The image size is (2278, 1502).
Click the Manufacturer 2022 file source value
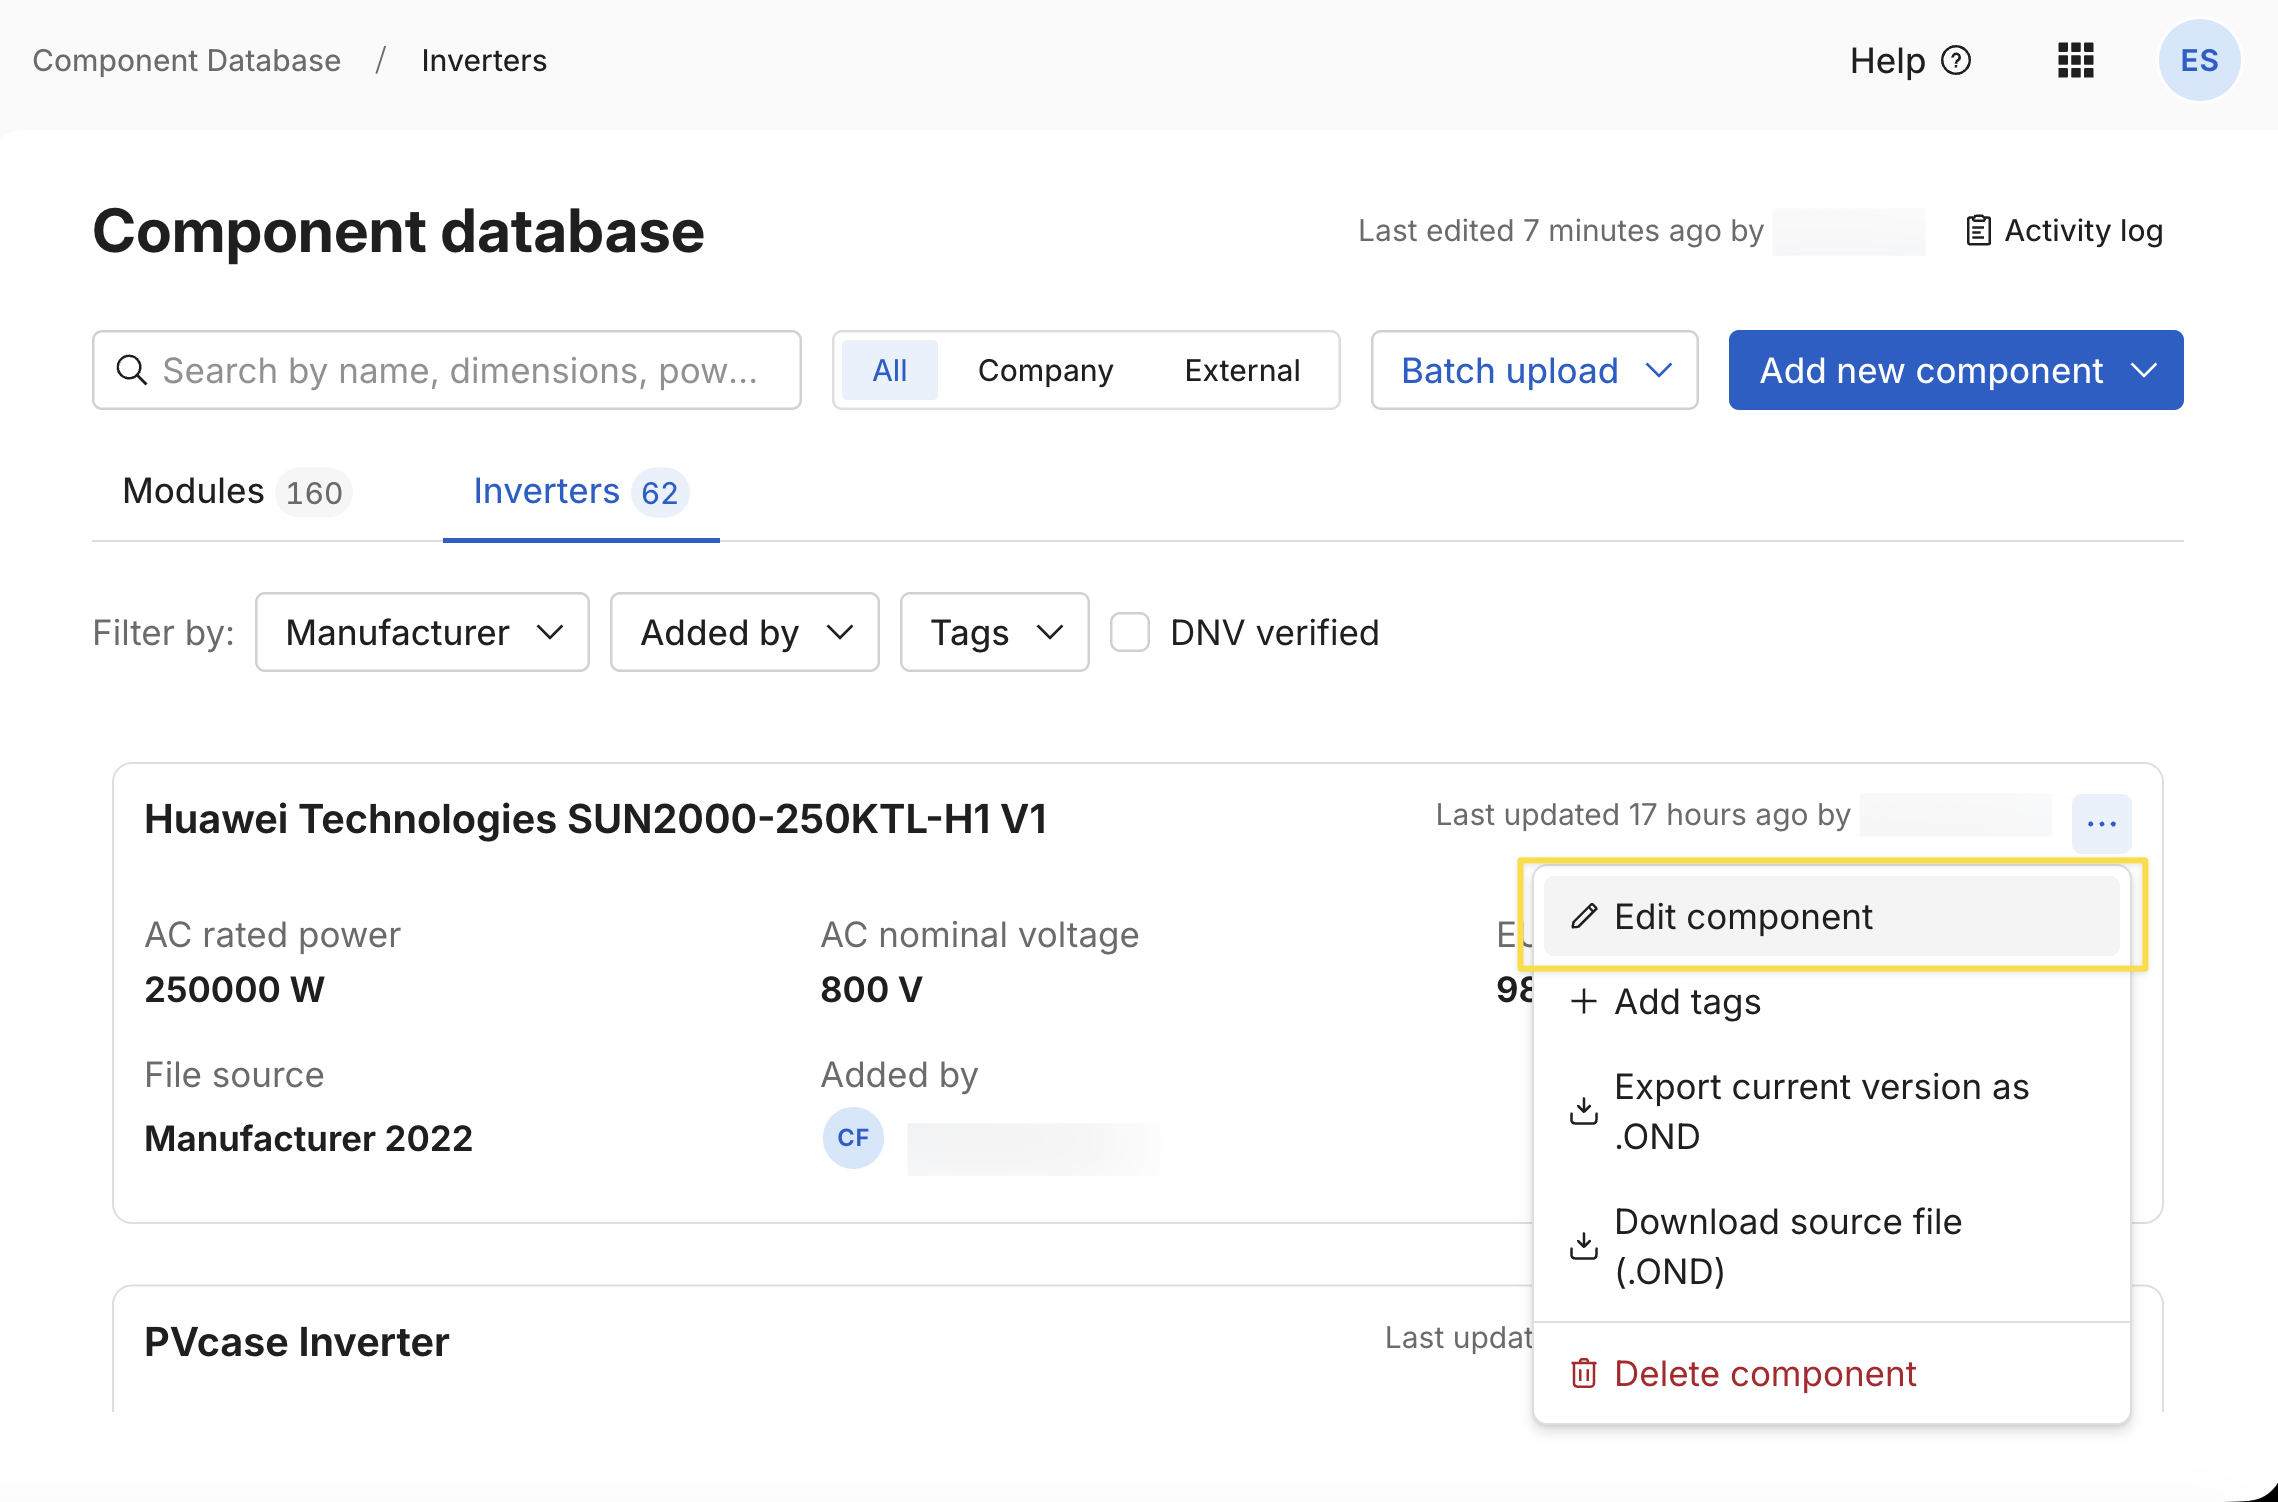[308, 1138]
